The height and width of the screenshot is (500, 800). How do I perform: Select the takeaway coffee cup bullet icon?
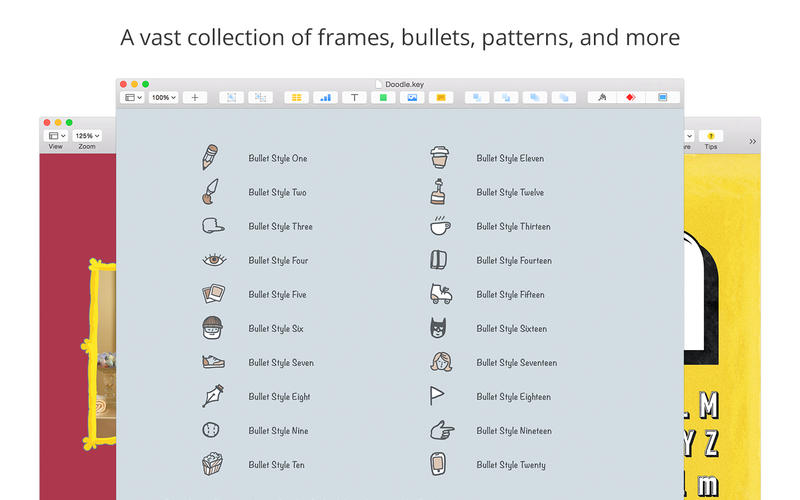(439, 157)
